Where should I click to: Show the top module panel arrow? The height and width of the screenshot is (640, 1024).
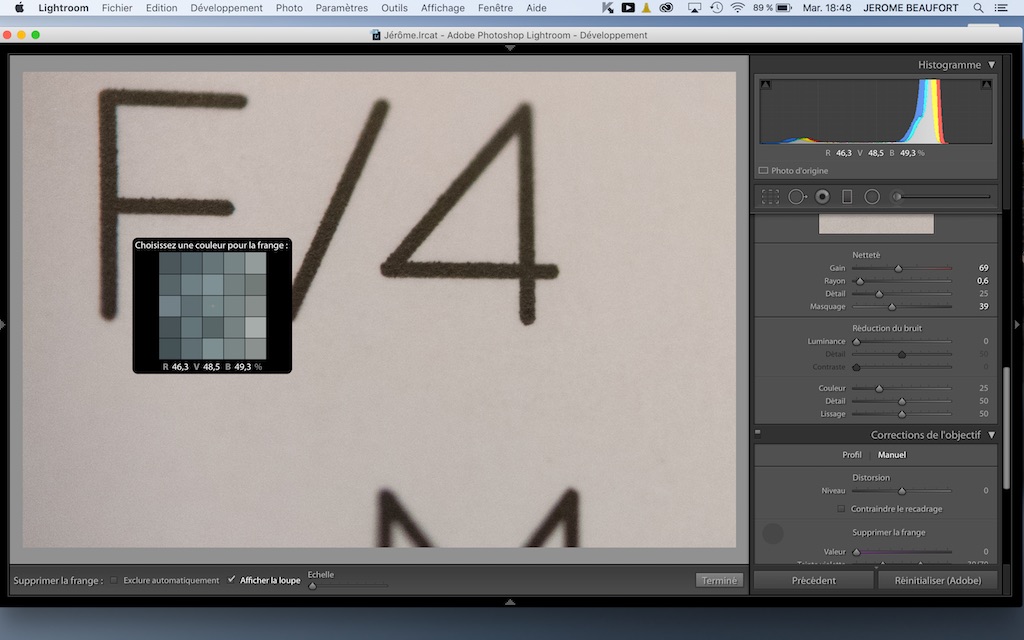510,48
